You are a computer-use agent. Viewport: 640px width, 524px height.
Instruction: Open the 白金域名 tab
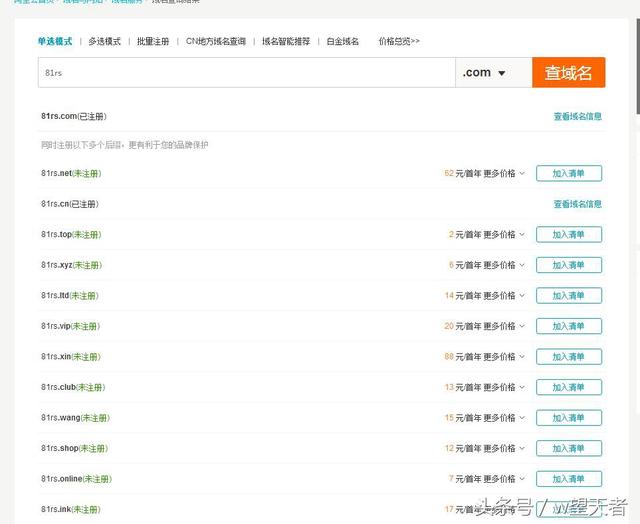pos(343,41)
